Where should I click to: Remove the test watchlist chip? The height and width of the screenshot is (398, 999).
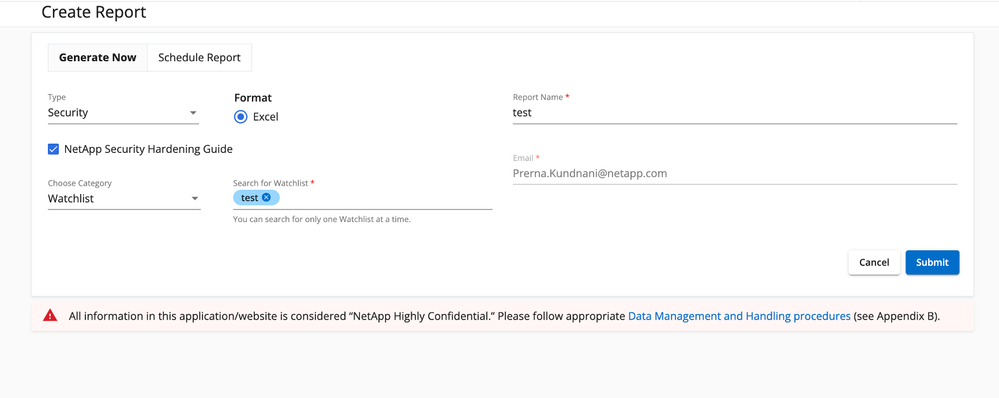[x=266, y=197]
